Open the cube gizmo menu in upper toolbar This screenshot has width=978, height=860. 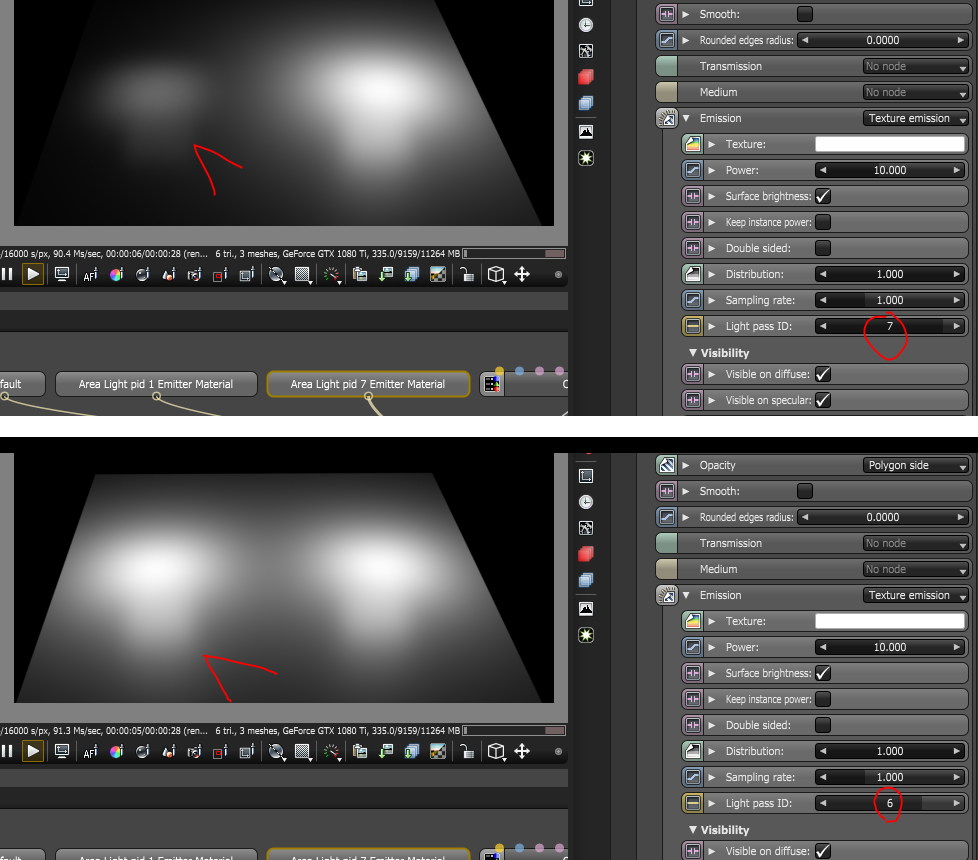point(496,274)
